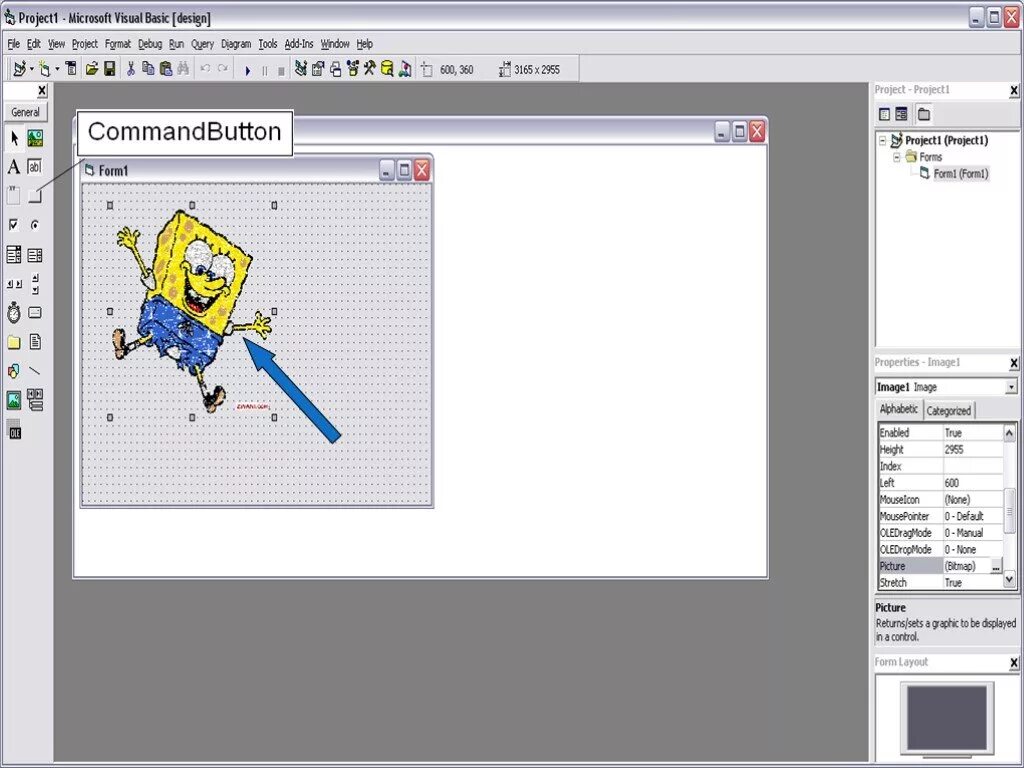Open the Add Project dropdown arrow
Image resolution: width=1024 pixels, height=768 pixels.
pyautogui.click(x=31, y=69)
